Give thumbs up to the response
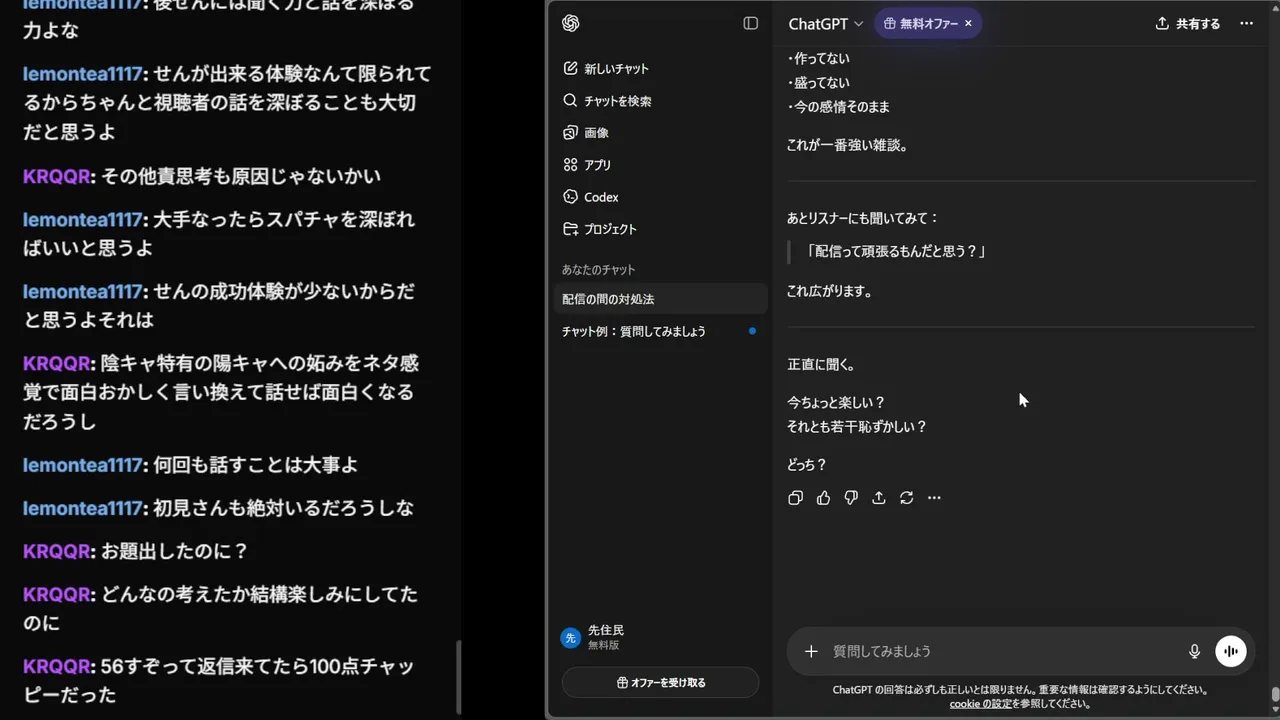1280x720 pixels. click(823, 498)
